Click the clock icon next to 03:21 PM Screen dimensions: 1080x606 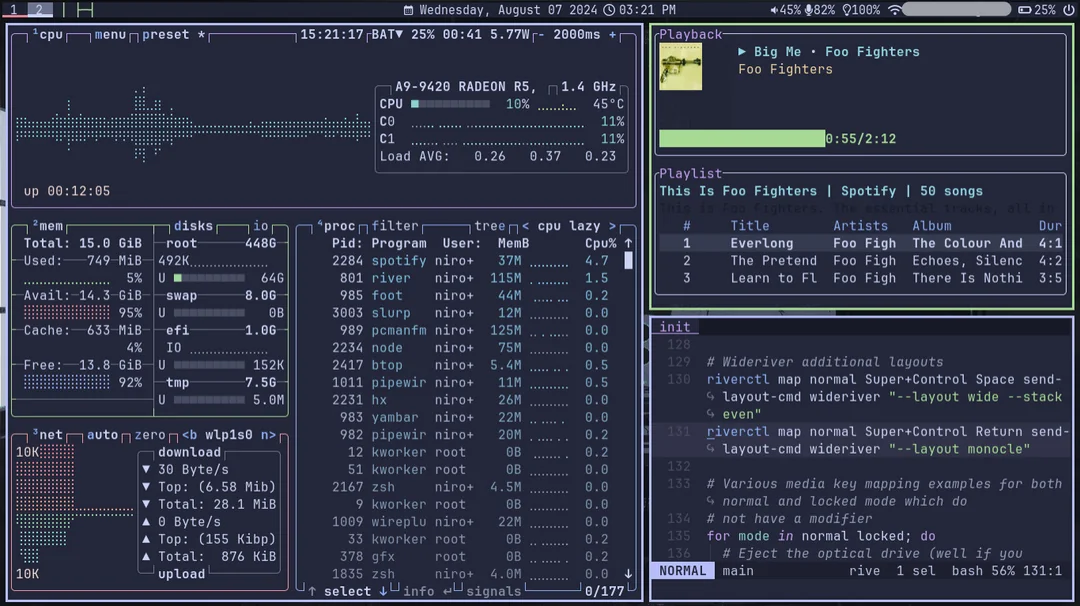tap(609, 10)
